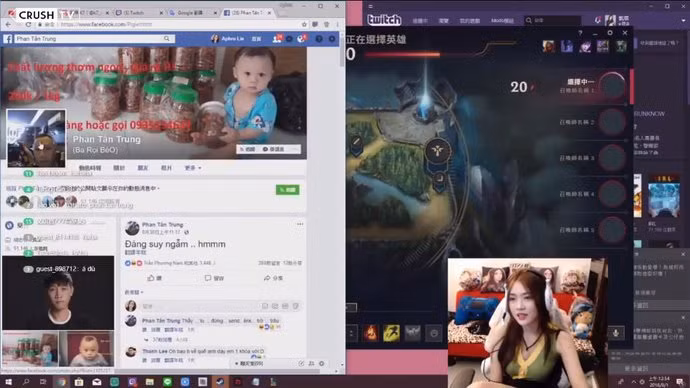Select the Ignite summoner spell icon
The image size is (690, 388).
371,333
